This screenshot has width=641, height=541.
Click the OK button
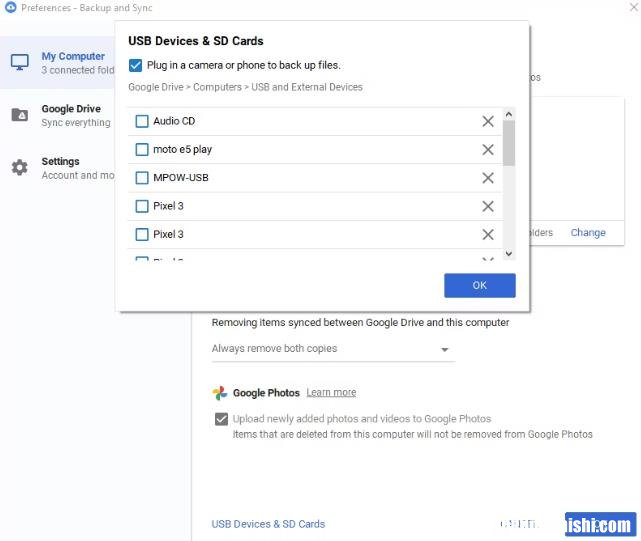coord(480,285)
